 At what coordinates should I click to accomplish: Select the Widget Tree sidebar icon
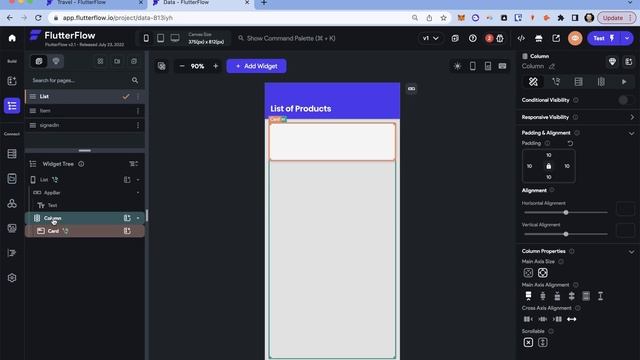point(12,106)
